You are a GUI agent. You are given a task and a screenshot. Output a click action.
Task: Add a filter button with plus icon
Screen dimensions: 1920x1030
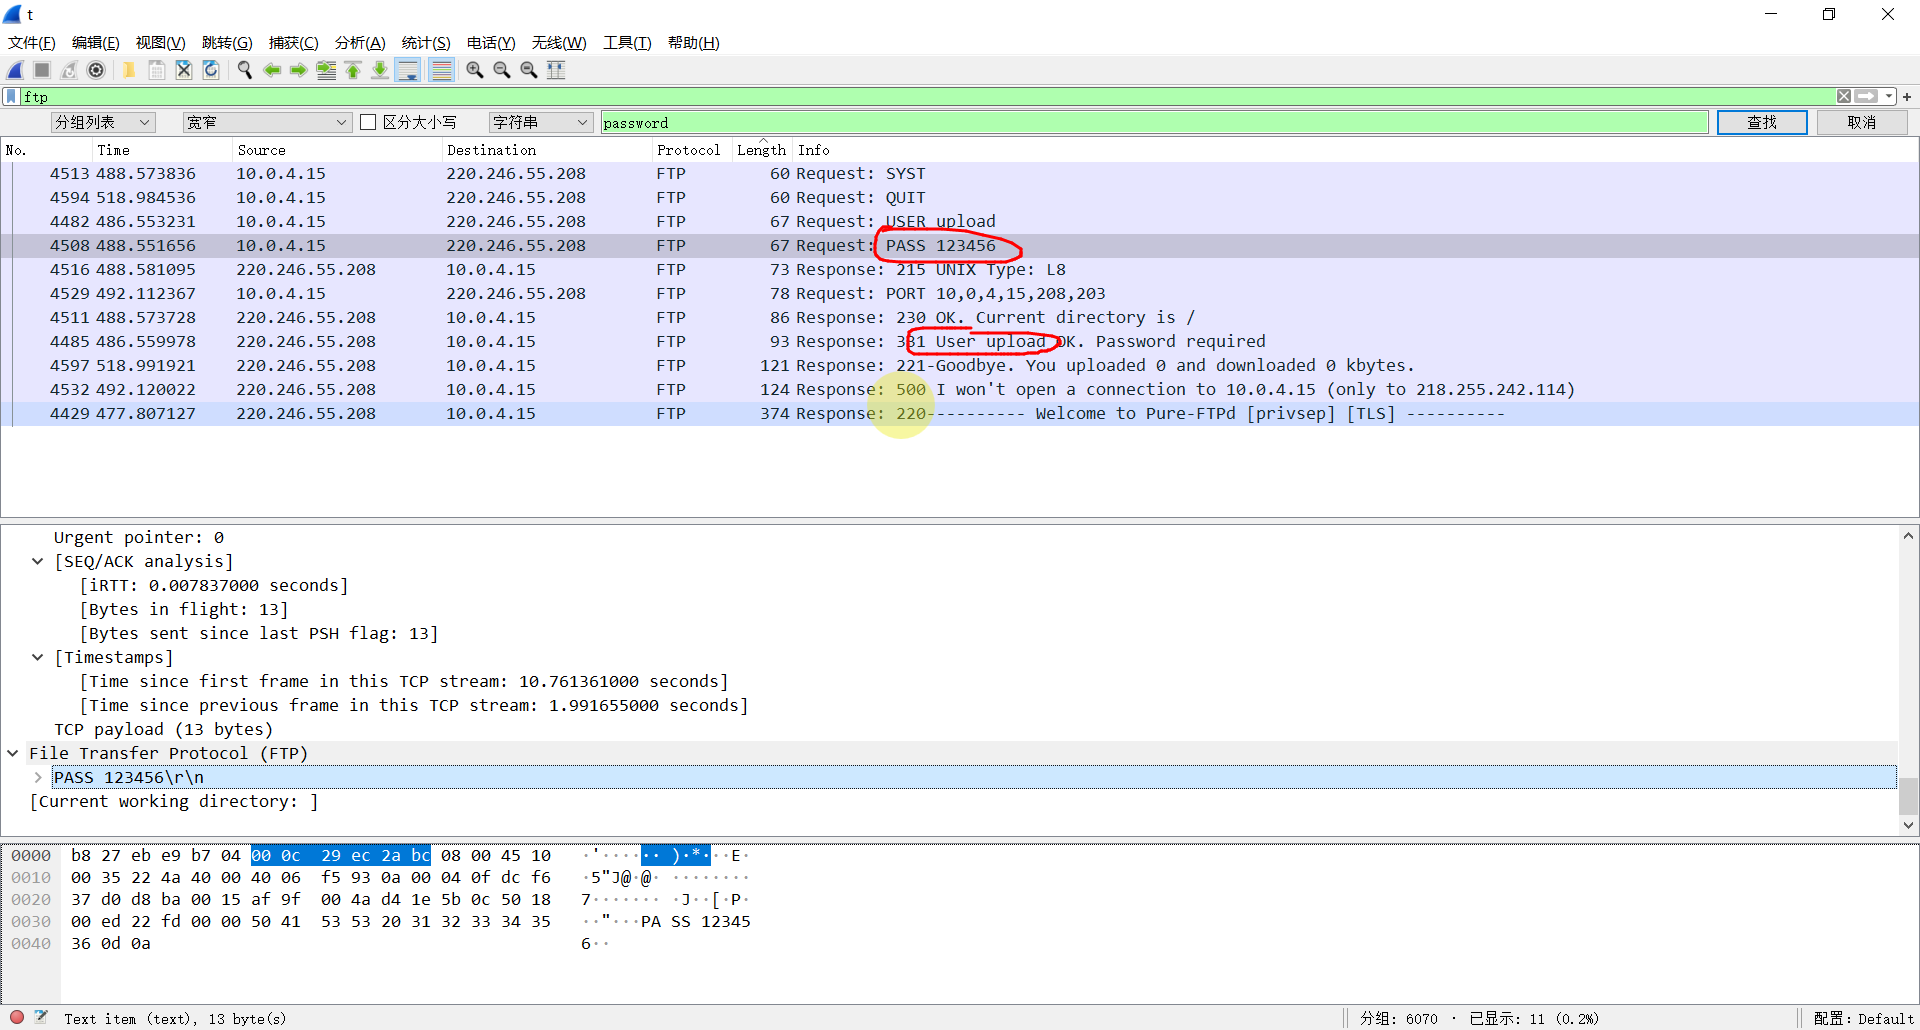pos(1907,97)
